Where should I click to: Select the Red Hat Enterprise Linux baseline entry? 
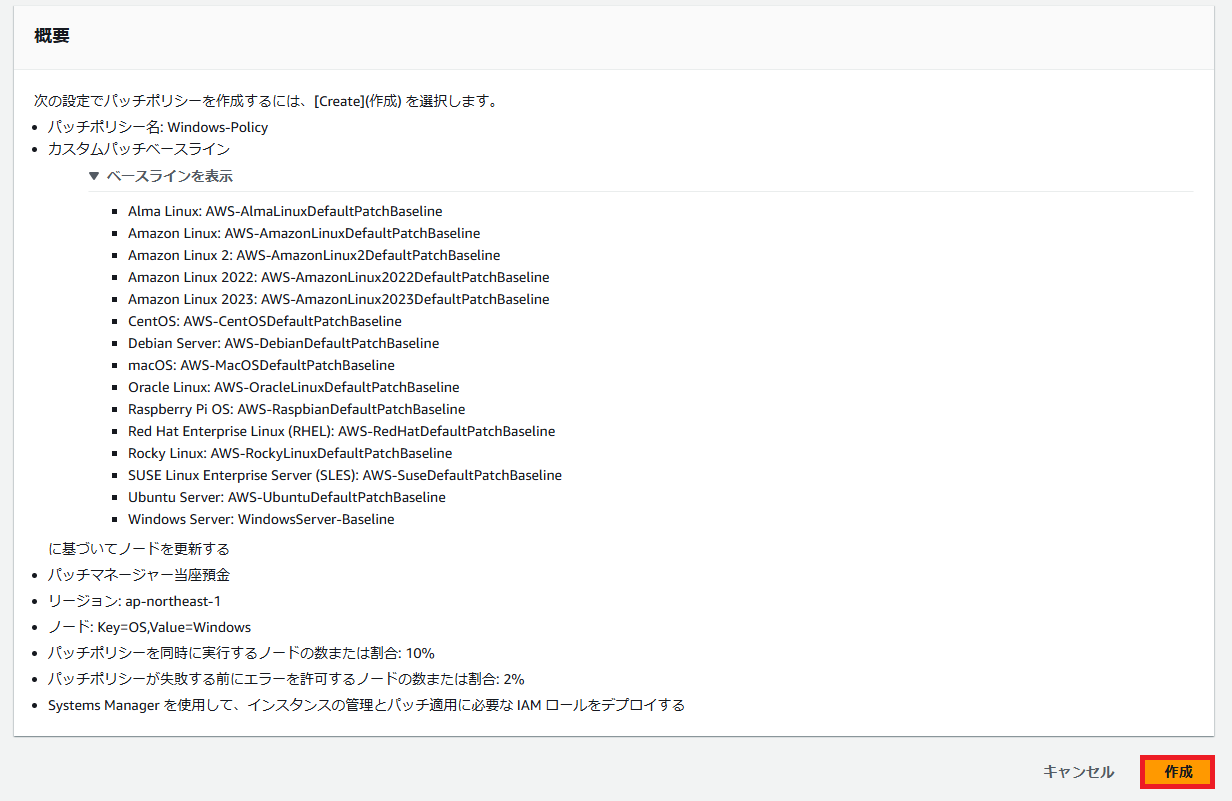click(341, 431)
